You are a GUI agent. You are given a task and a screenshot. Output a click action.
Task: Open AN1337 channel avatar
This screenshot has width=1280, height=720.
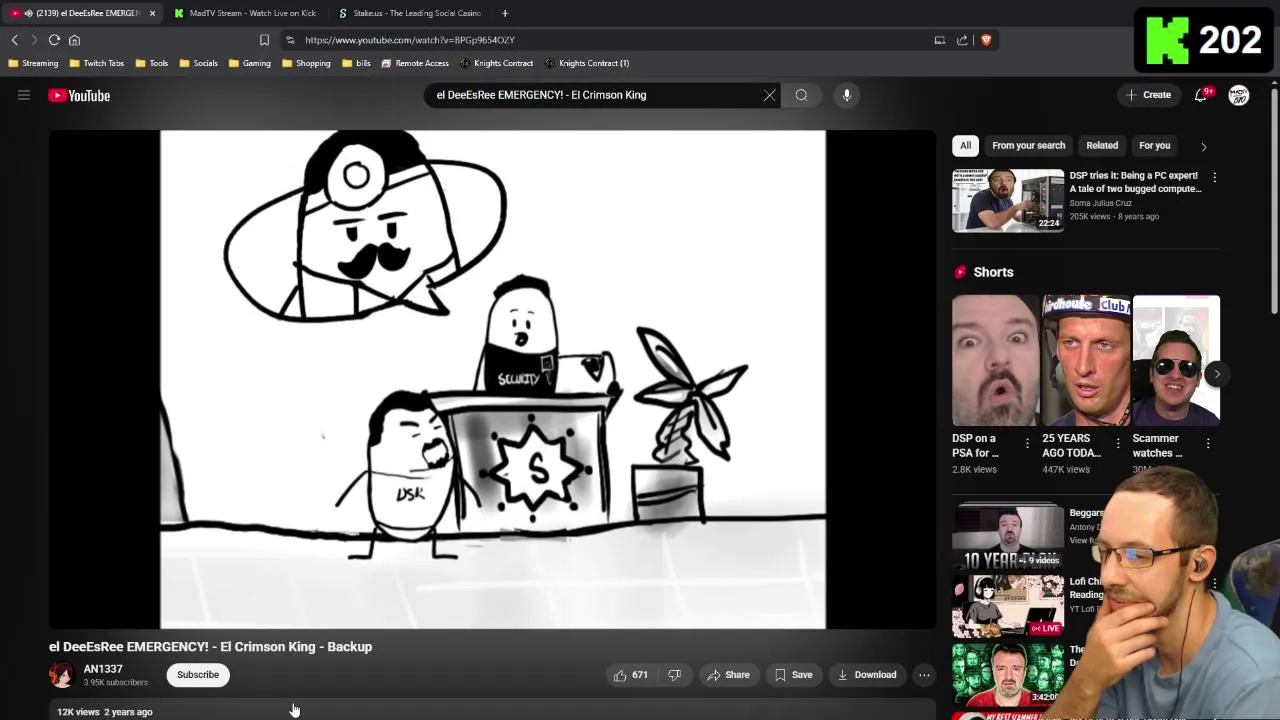(x=62, y=675)
